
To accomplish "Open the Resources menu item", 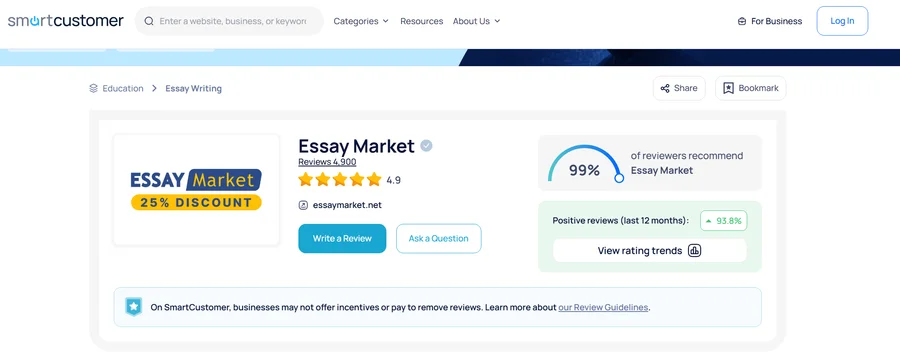I will 422,21.
